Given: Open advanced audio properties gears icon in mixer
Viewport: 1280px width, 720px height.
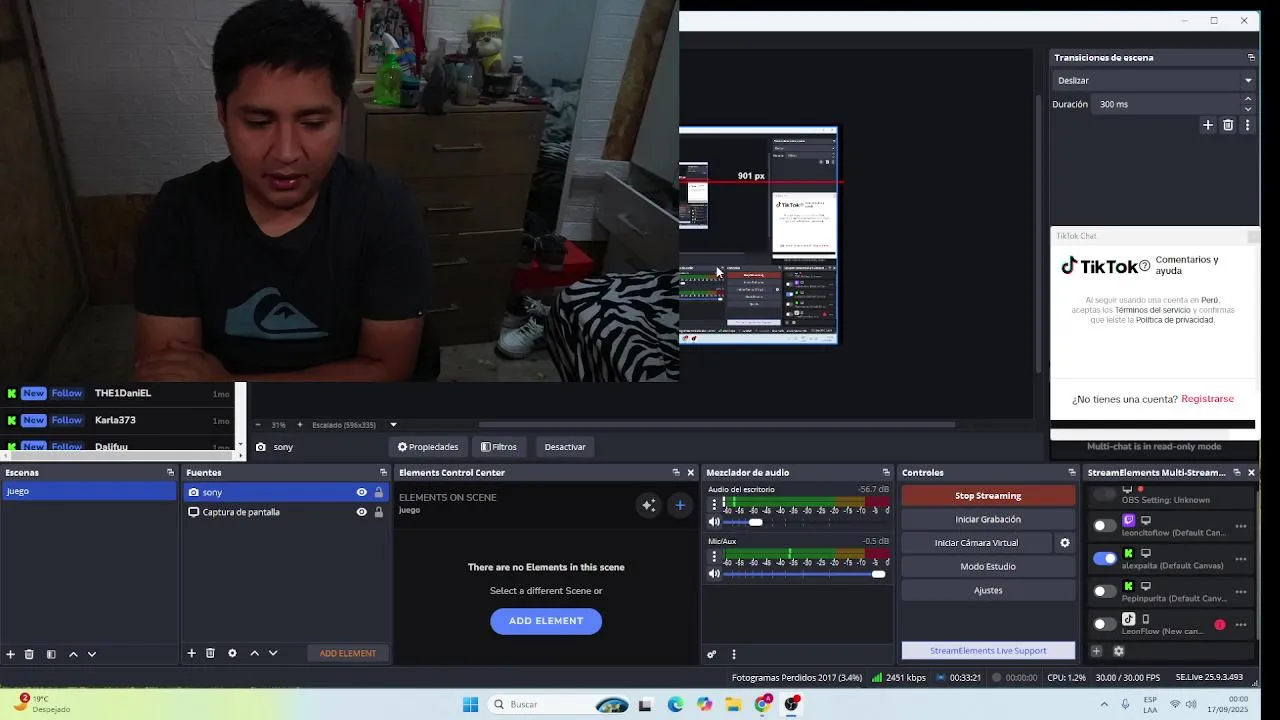Looking at the screenshot, I should point(712,654).
